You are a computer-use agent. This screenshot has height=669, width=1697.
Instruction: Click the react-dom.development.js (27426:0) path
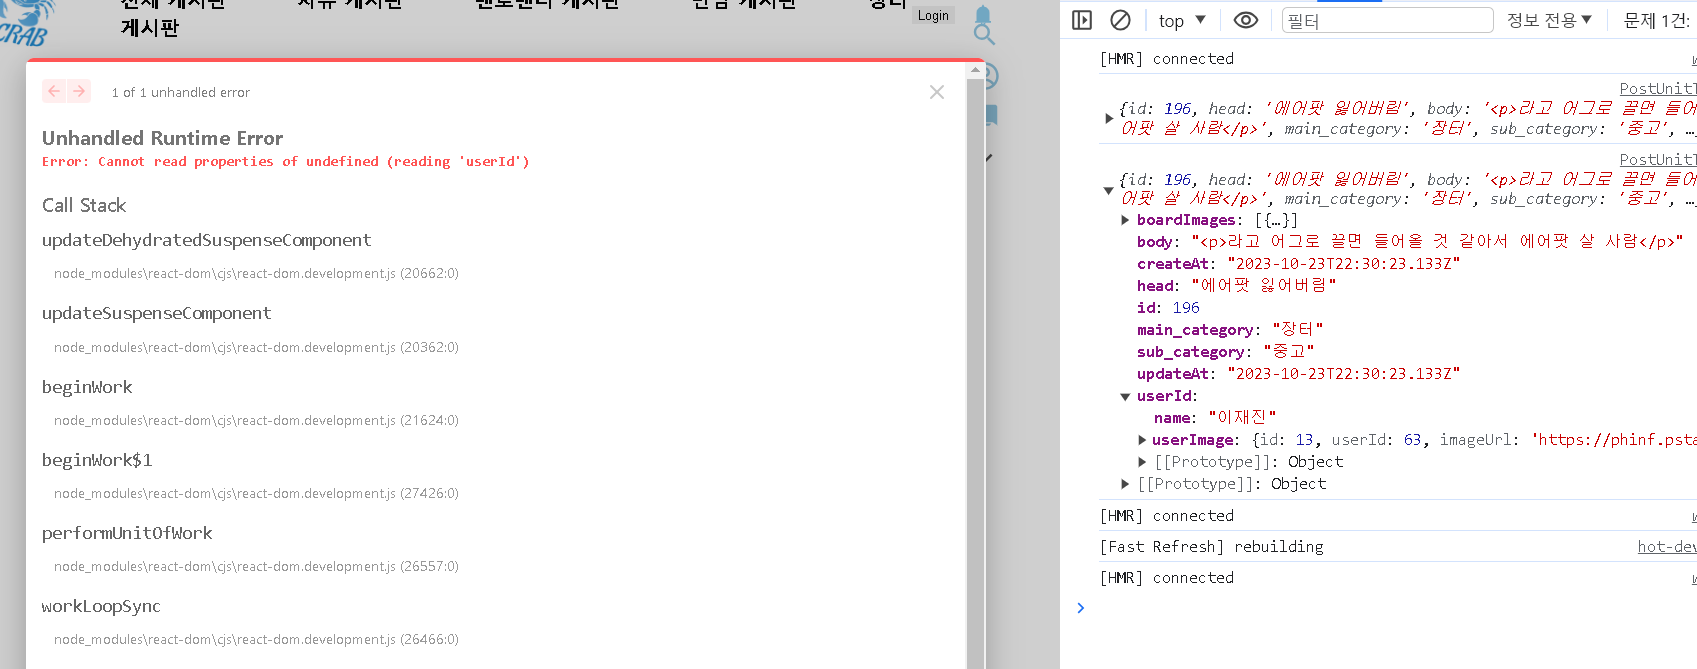tap(256, 493)
